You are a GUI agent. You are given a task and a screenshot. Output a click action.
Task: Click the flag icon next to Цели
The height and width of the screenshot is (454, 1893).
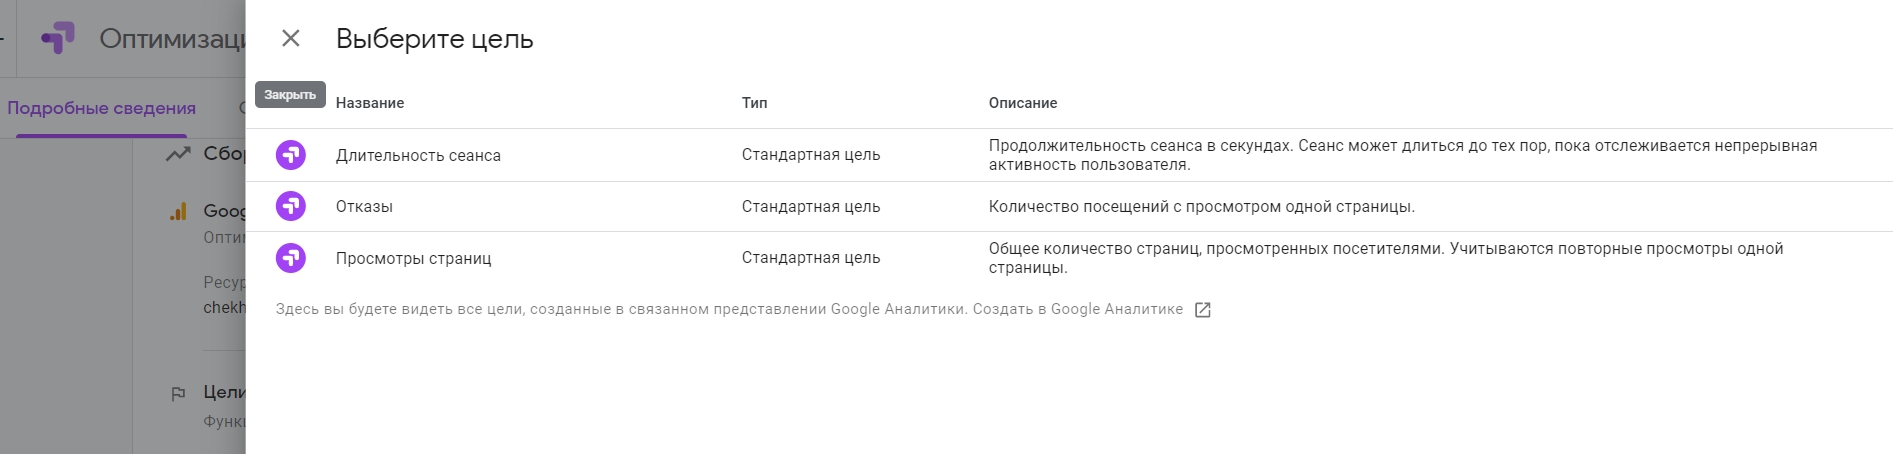click(178, 393)
